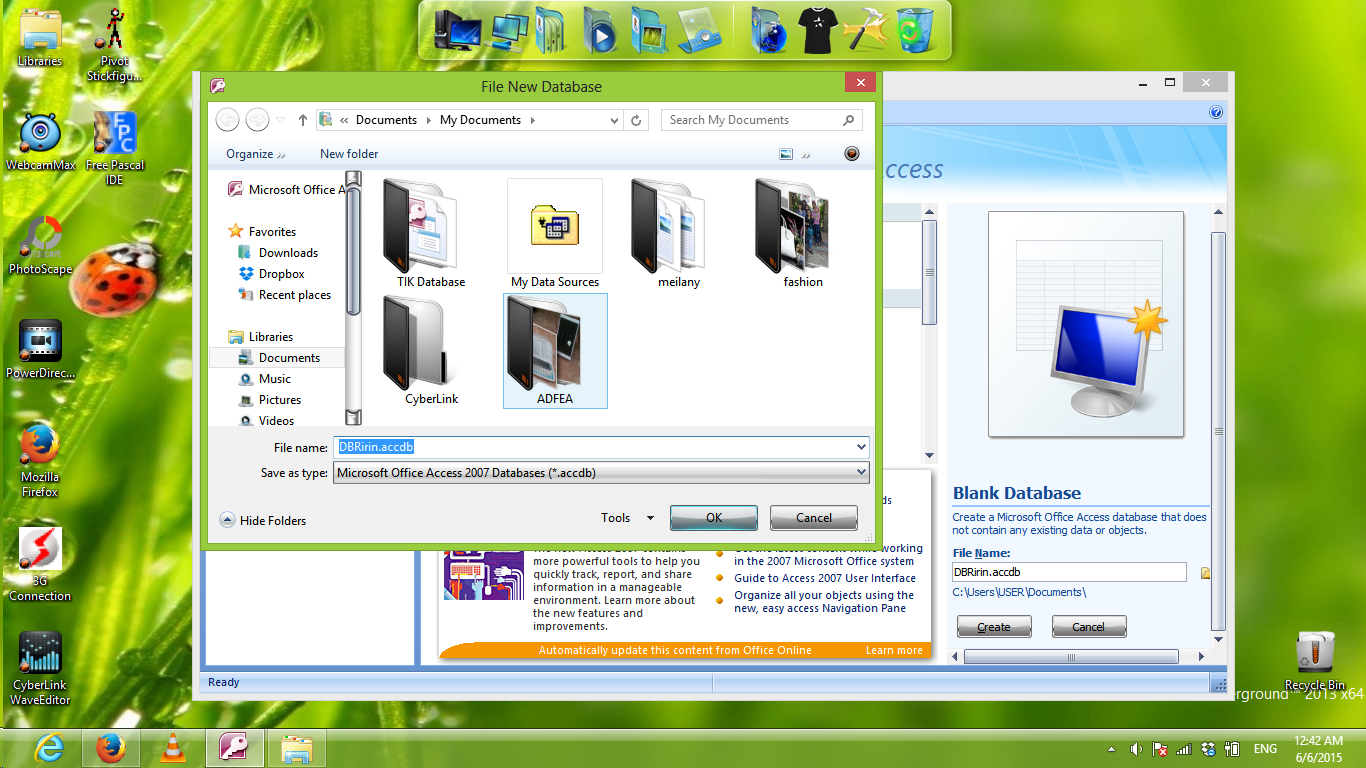Select the Music library

point(266,379)
